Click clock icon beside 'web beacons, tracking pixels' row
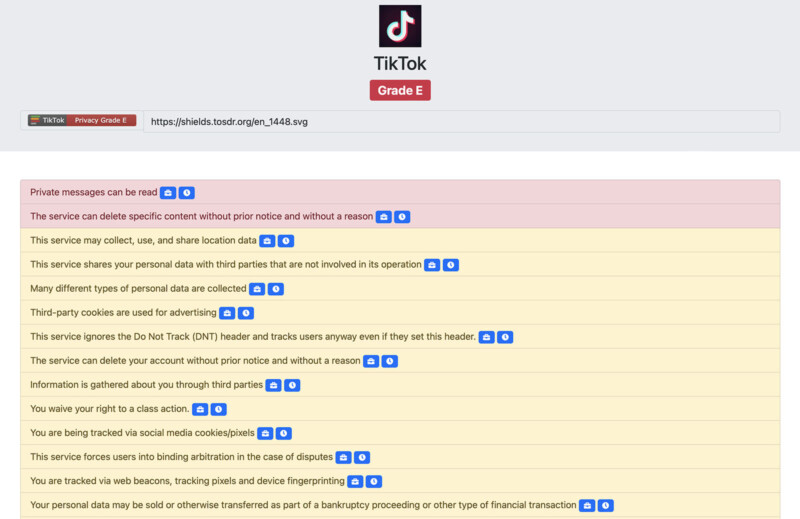 click(374, 481)
